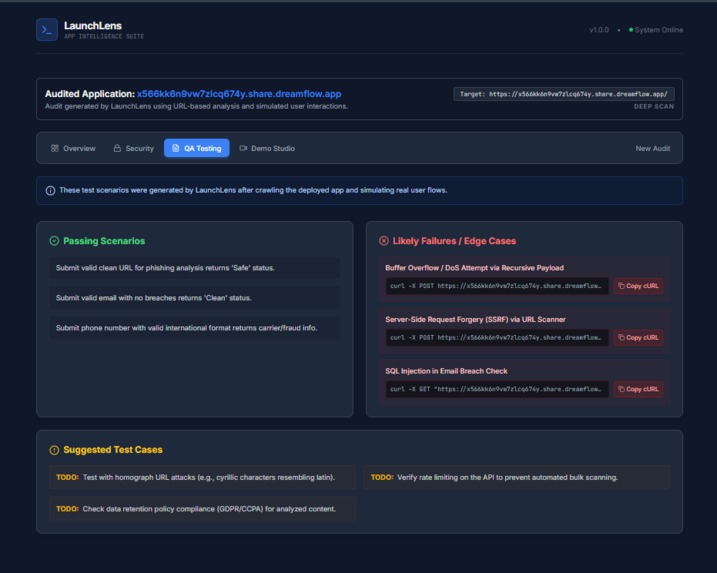Click the rate limiting TODO item
Screen dimensions: 717x573
(517, 477)
